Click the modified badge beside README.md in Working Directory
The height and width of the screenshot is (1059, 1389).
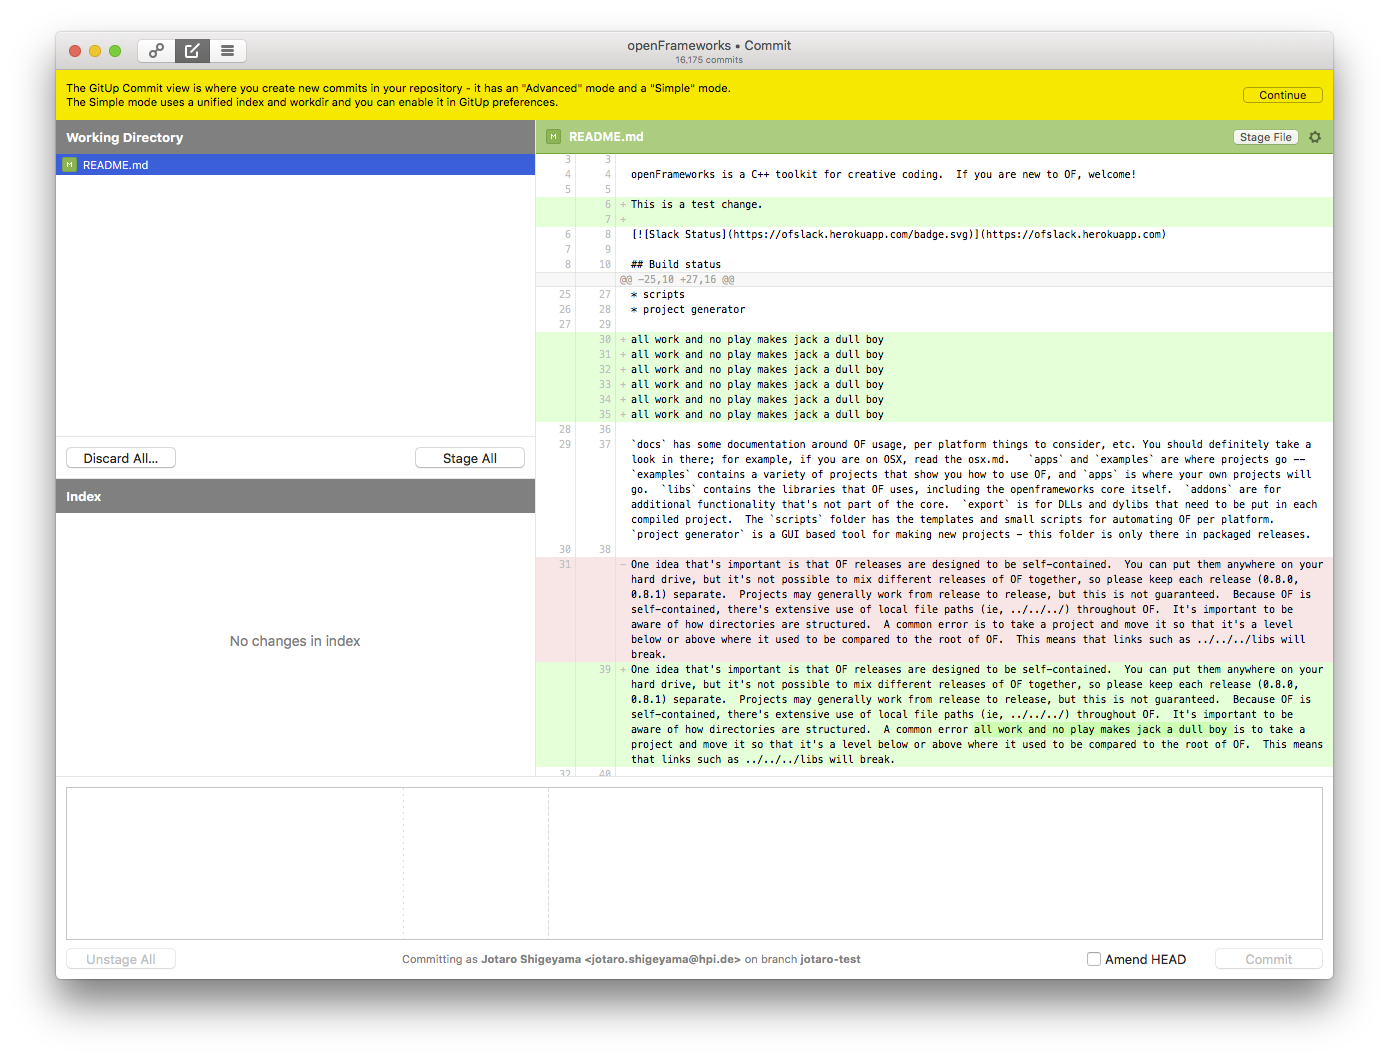pos(69,165)
